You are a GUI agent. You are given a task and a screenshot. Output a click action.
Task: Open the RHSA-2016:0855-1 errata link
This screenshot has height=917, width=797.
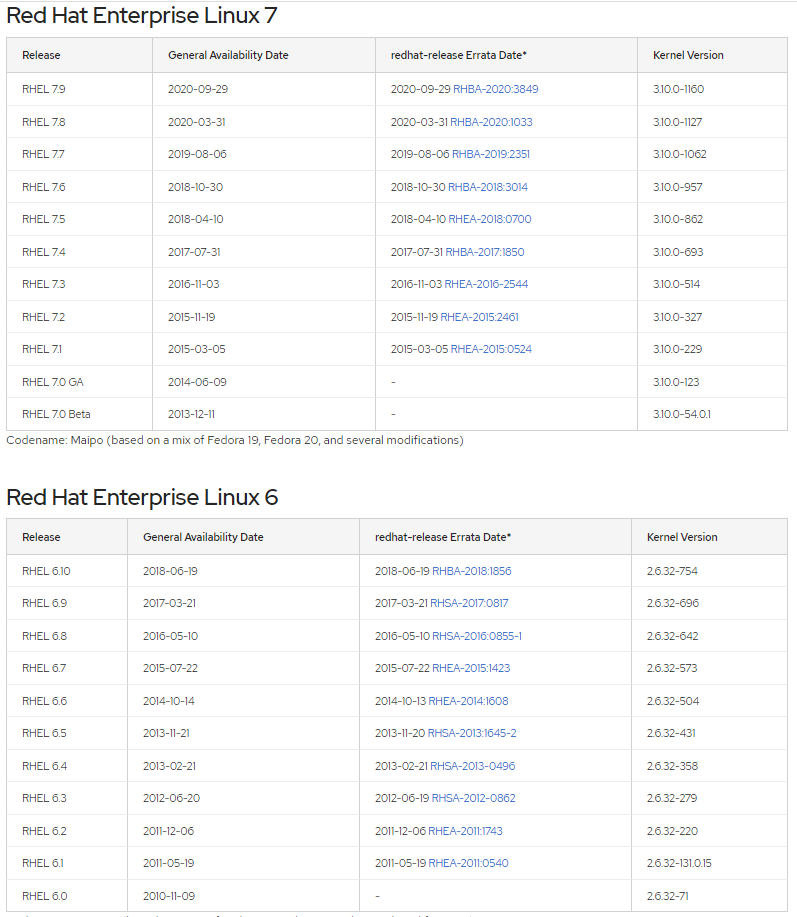pyautogui.click(x=477, y=636)
